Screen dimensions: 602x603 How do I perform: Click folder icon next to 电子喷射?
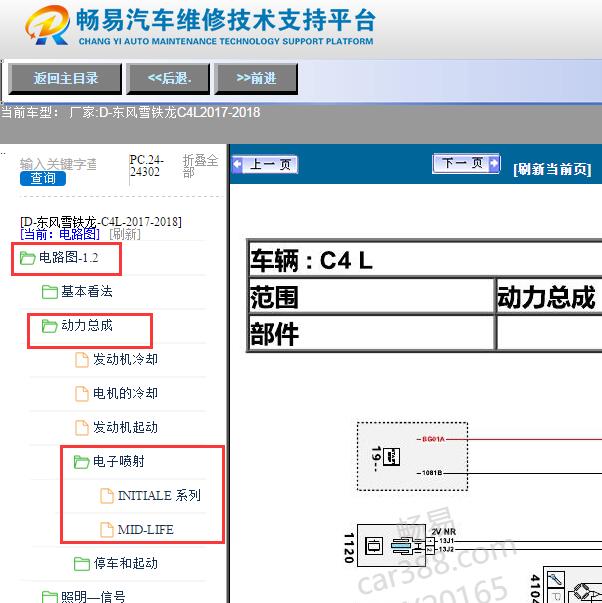click(82, 462)
